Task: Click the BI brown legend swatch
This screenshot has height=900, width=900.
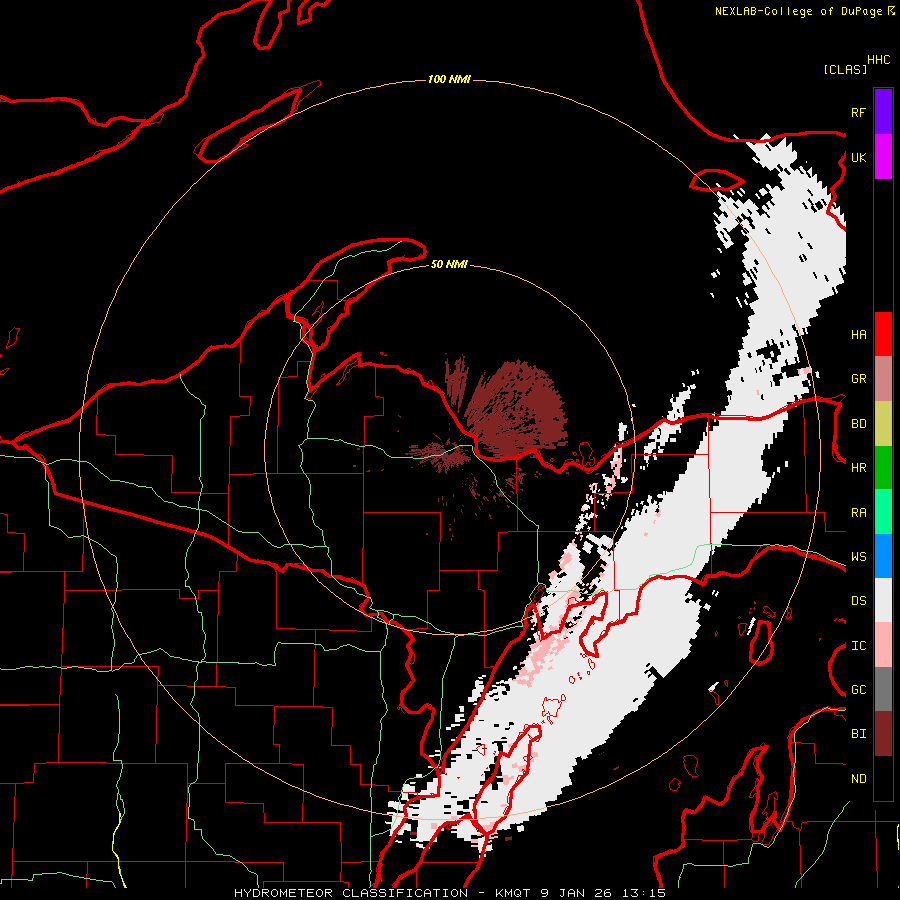Action: tap(883, 734)
